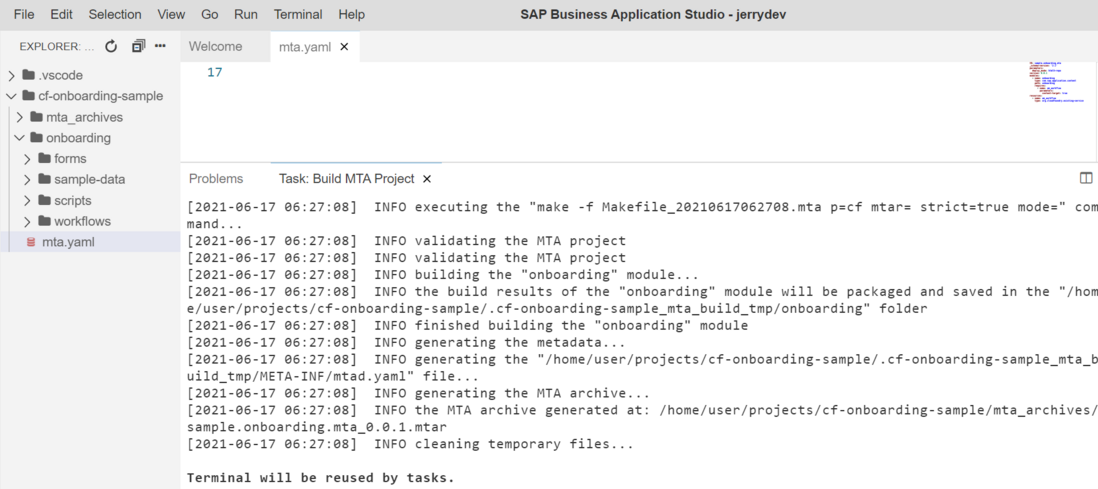Open the View menu
1098x489 pixels.
(172, 15)
